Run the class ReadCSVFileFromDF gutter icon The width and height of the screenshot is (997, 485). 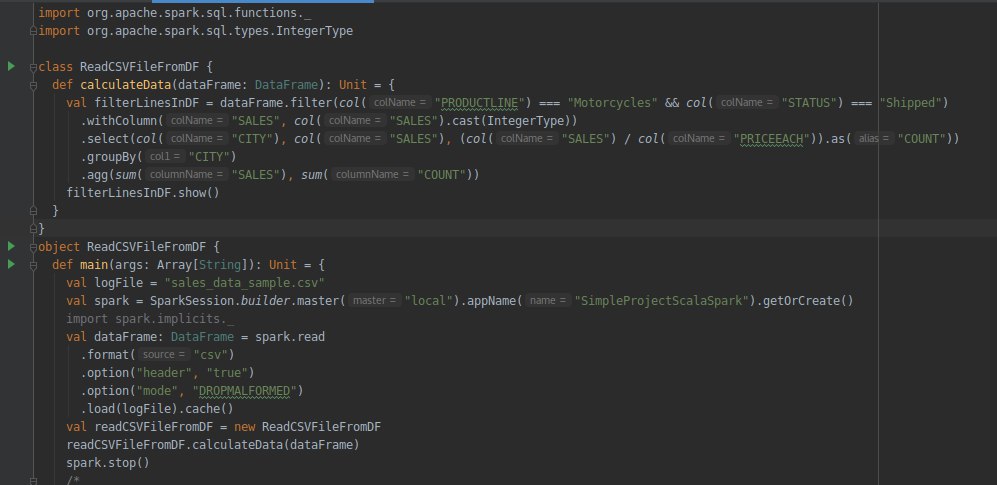(x=11, y=66)
